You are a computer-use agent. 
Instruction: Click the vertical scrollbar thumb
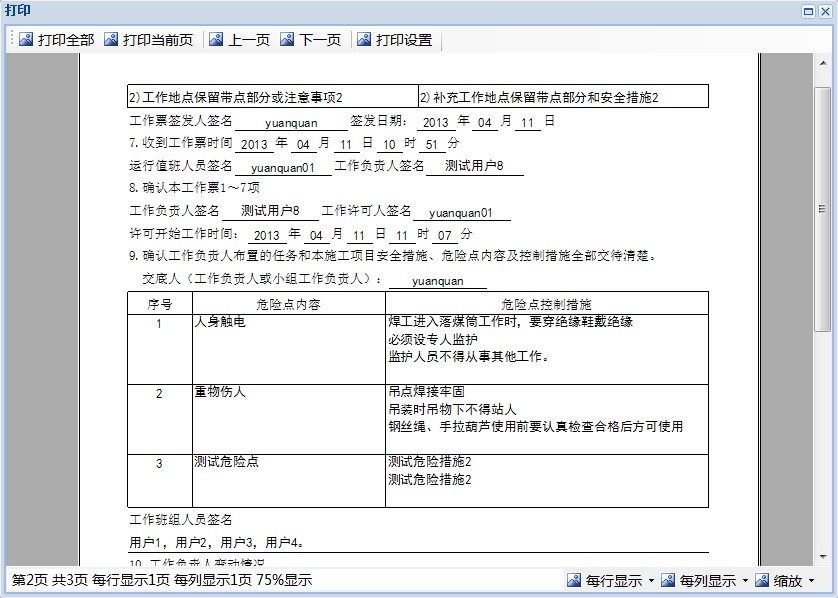pos(822,210)
